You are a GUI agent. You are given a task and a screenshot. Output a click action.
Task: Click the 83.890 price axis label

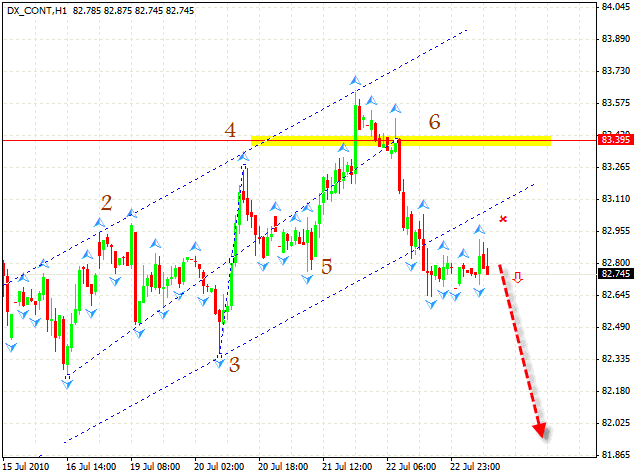616,39
